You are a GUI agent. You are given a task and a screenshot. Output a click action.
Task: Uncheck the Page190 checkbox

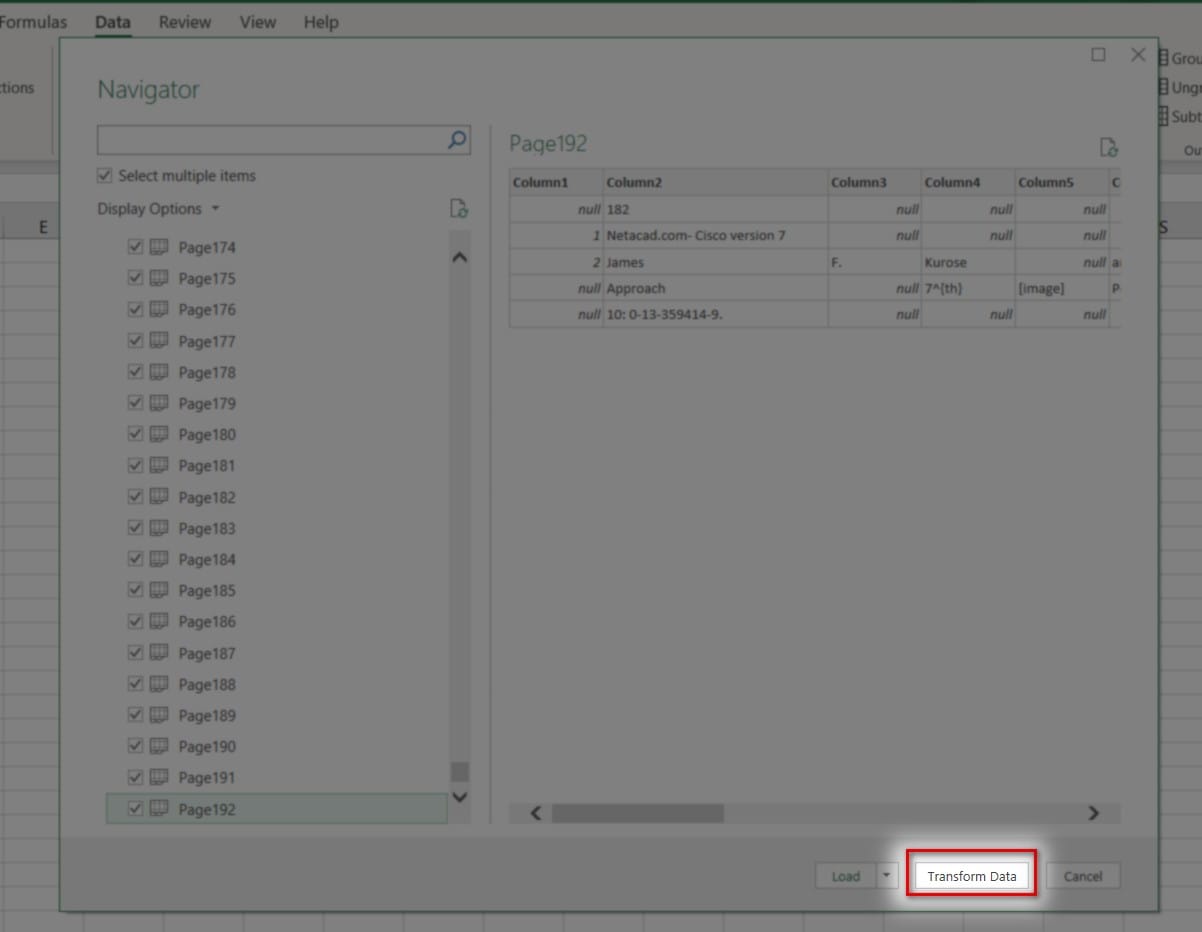(136, 746)
